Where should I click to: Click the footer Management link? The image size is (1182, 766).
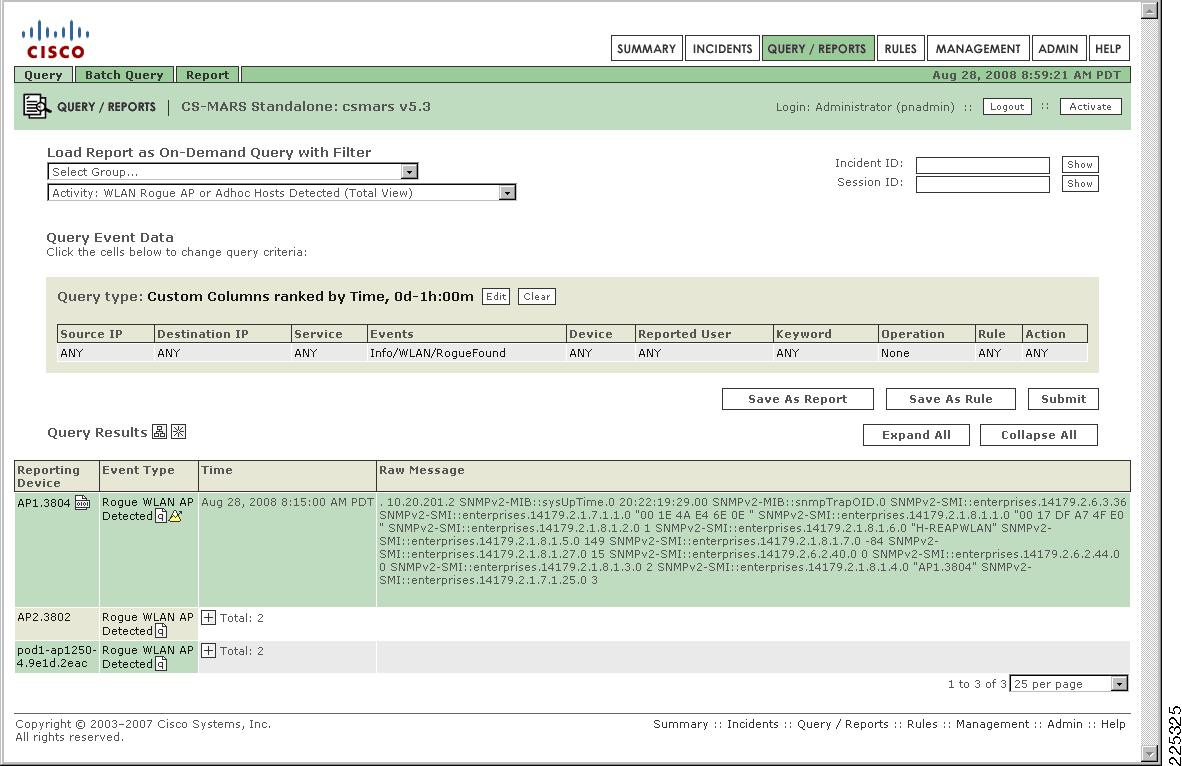tap(992, 725)
